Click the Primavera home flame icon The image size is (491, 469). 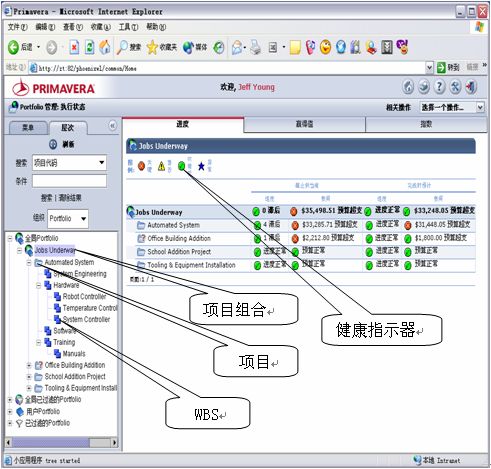pyautogui.click(x=408, y=87)
